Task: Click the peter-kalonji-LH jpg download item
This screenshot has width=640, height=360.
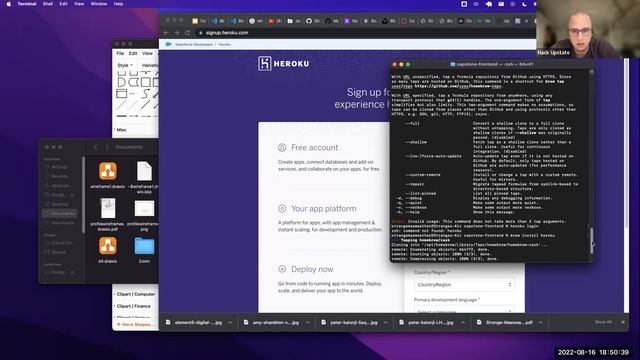Action: point(428,322)
